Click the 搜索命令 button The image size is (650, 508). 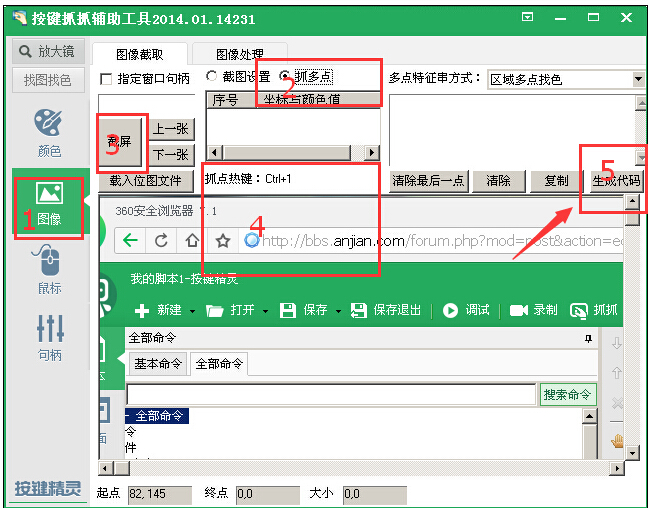point(568,394)
